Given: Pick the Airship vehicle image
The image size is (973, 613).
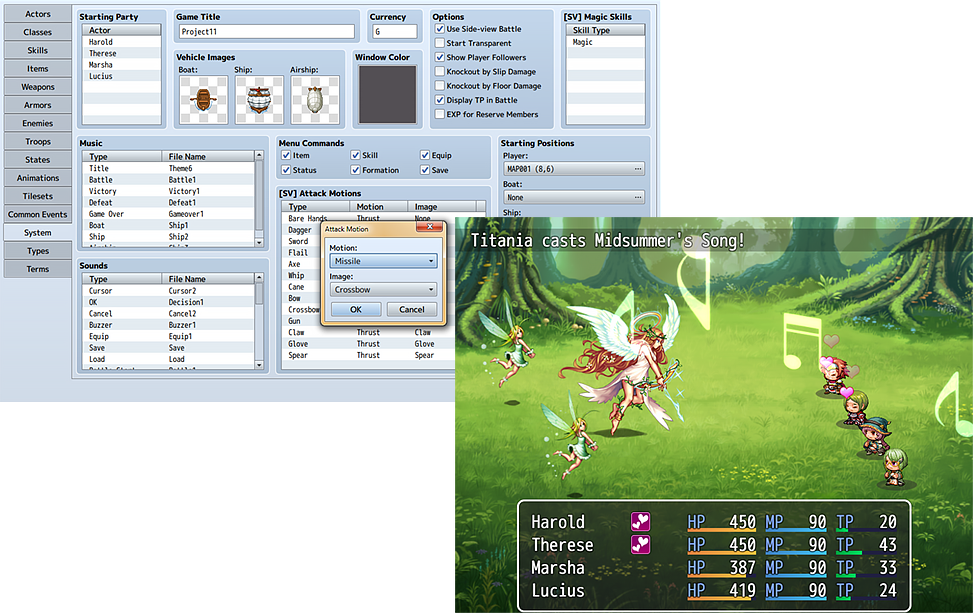Looking at the screenshot, I should pos(316,98).
